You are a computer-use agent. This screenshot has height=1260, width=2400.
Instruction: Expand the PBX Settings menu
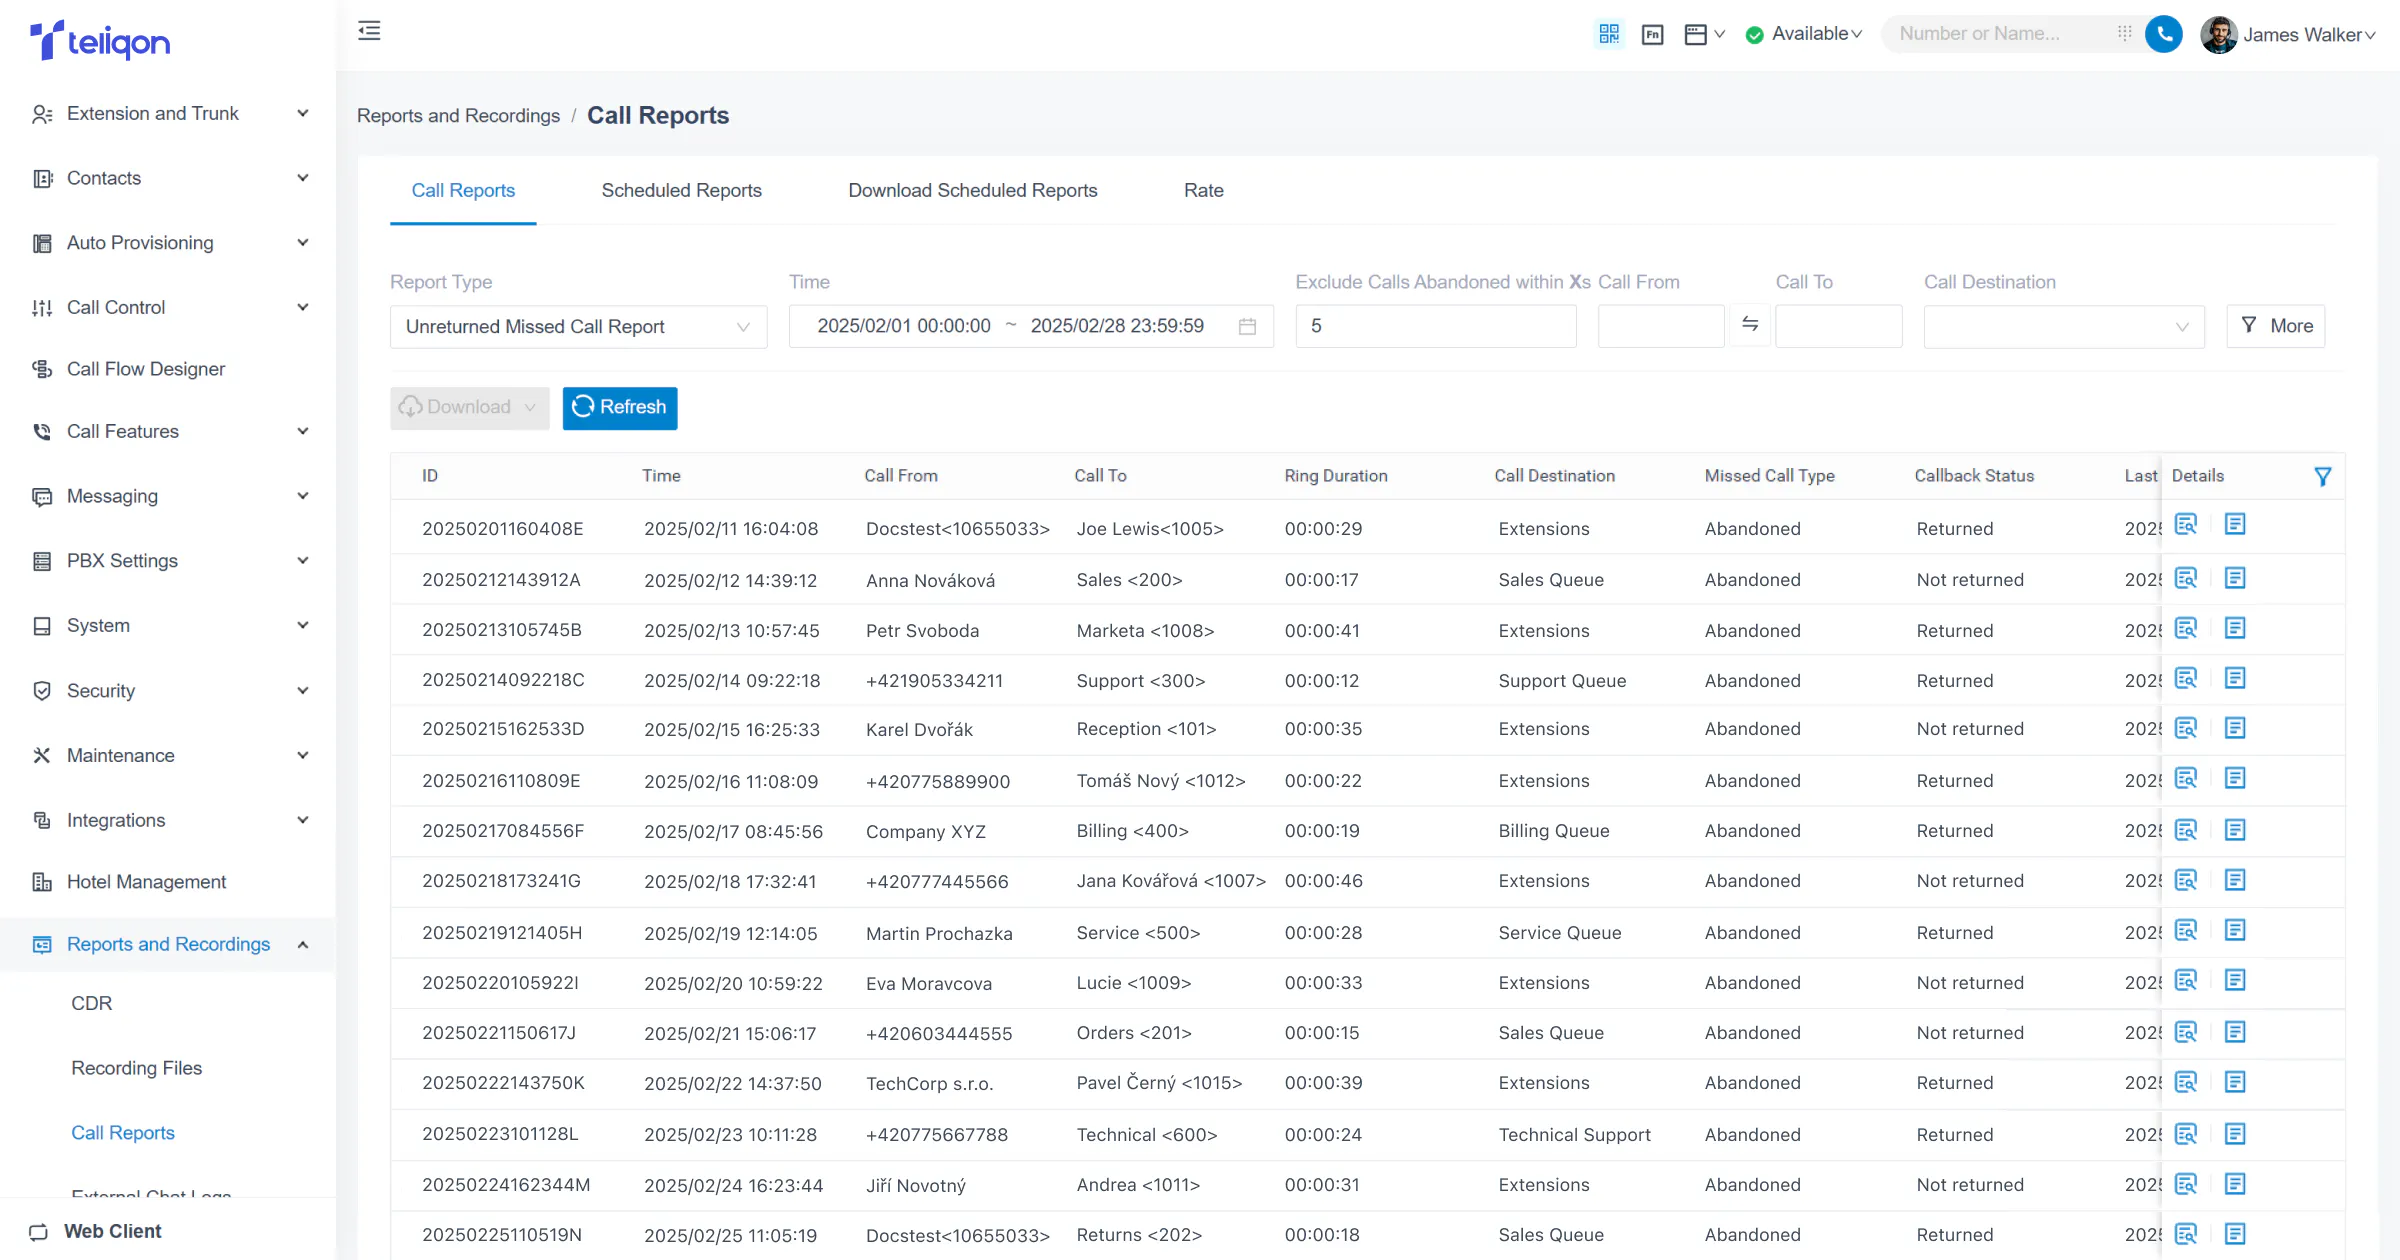(168, 561)
